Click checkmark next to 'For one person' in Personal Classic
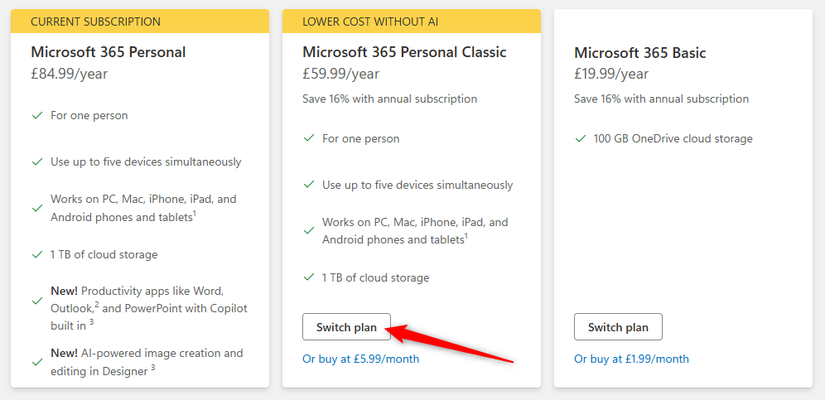825x400 pixels. pos(308,139)
